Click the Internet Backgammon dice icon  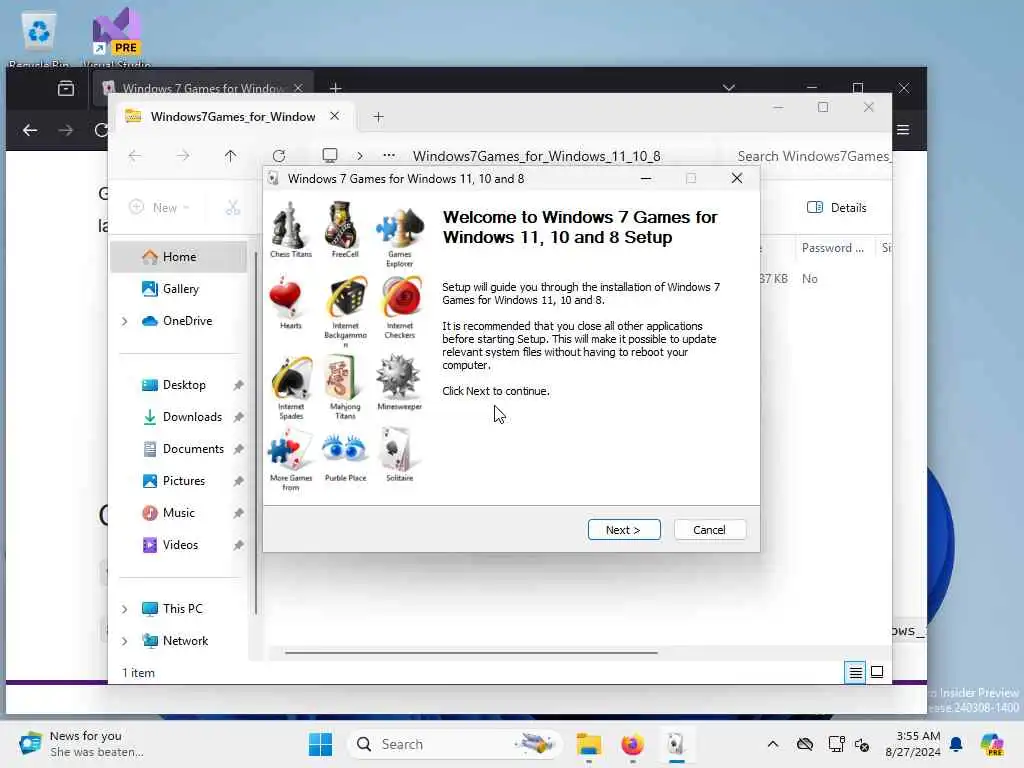(x=346, y=298)
